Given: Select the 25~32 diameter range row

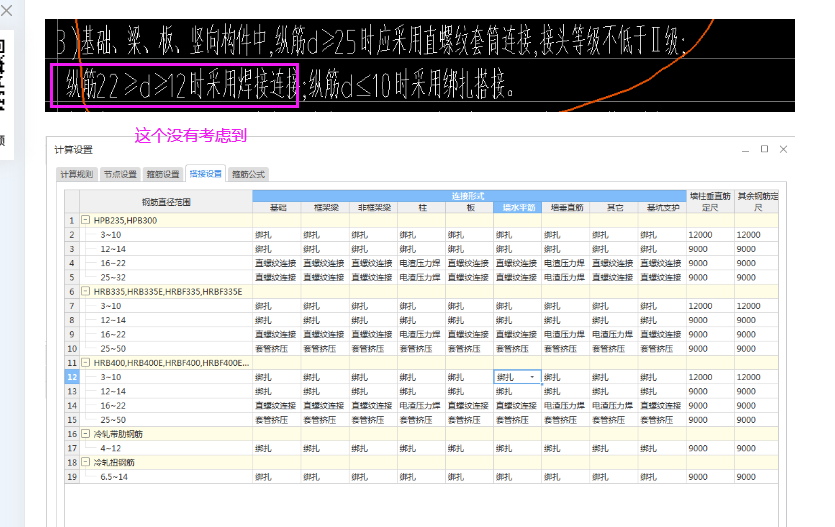Looking at the screenshot, I should 113,277.
